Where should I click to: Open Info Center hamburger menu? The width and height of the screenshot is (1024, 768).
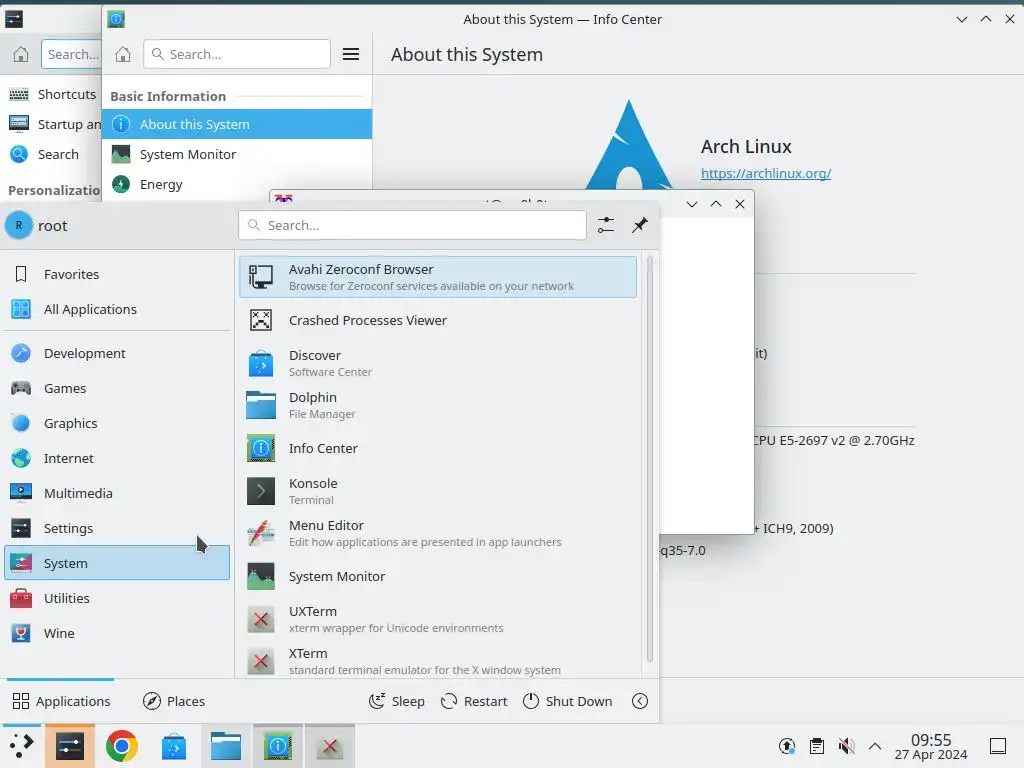(351, 54)
